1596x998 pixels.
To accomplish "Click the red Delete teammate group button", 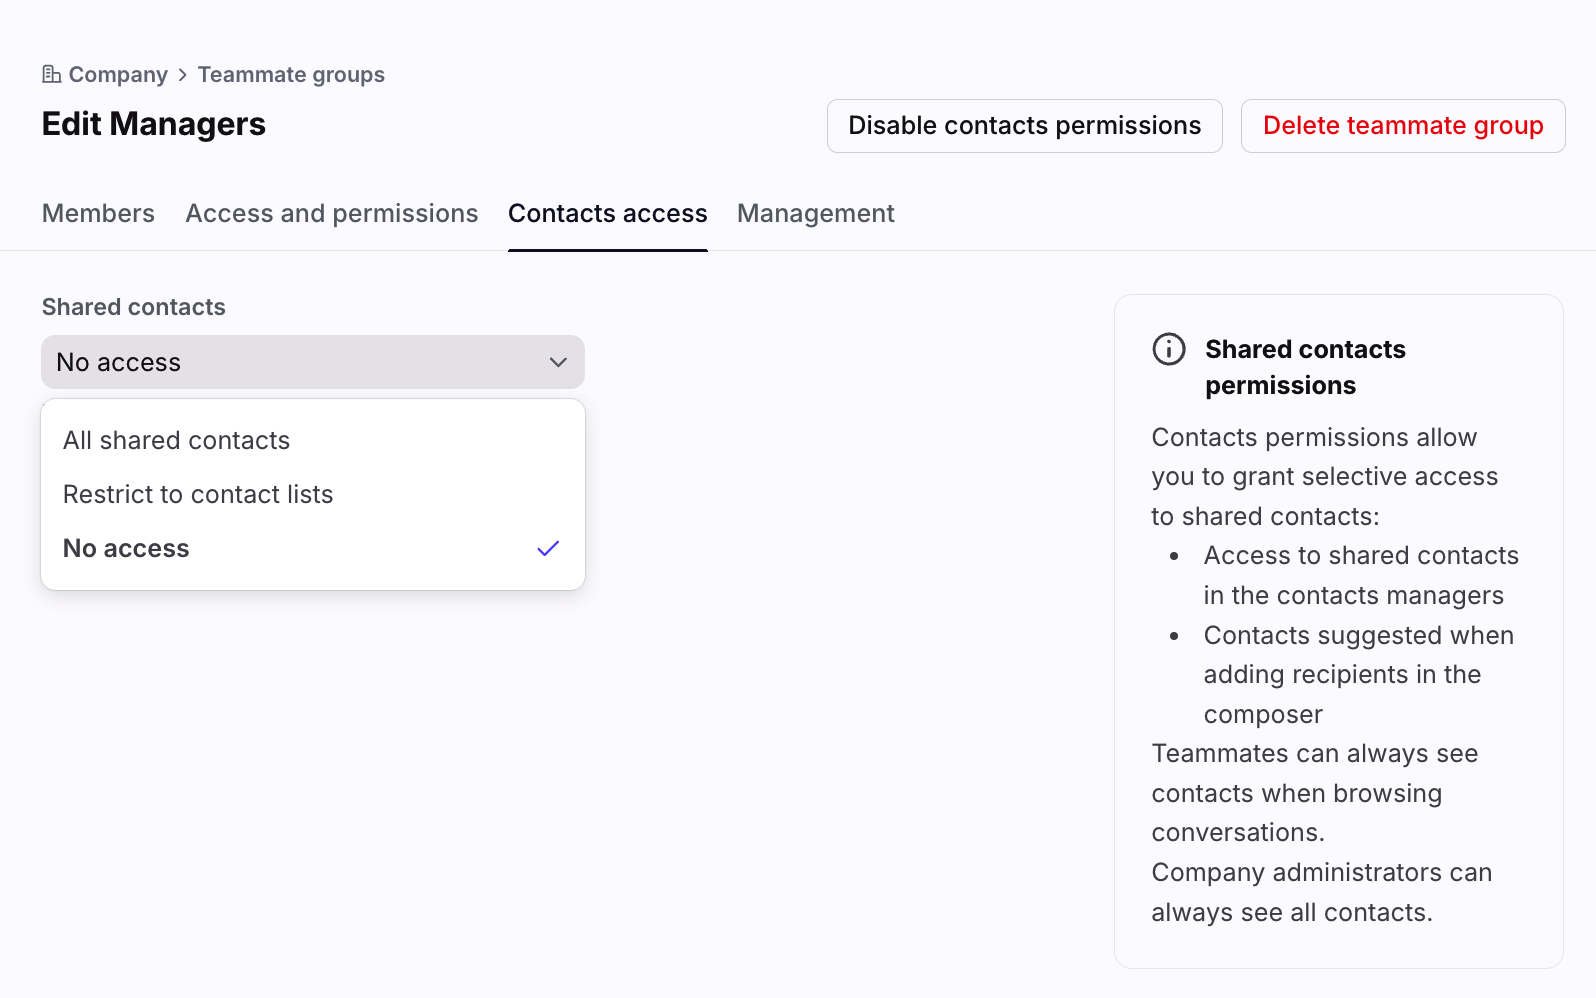I will tap(1402, 126).
